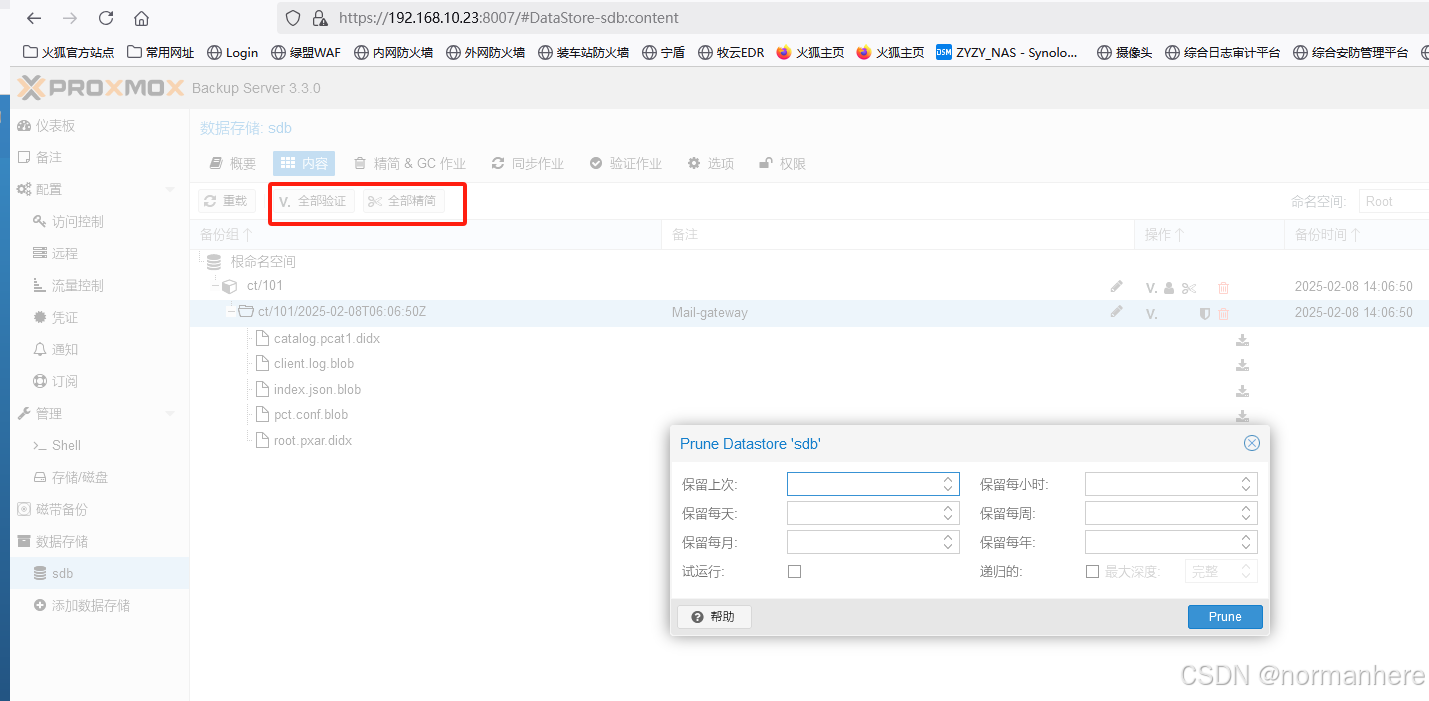Click the 保留每年 spinner arrows

[x=1246, y=542]
